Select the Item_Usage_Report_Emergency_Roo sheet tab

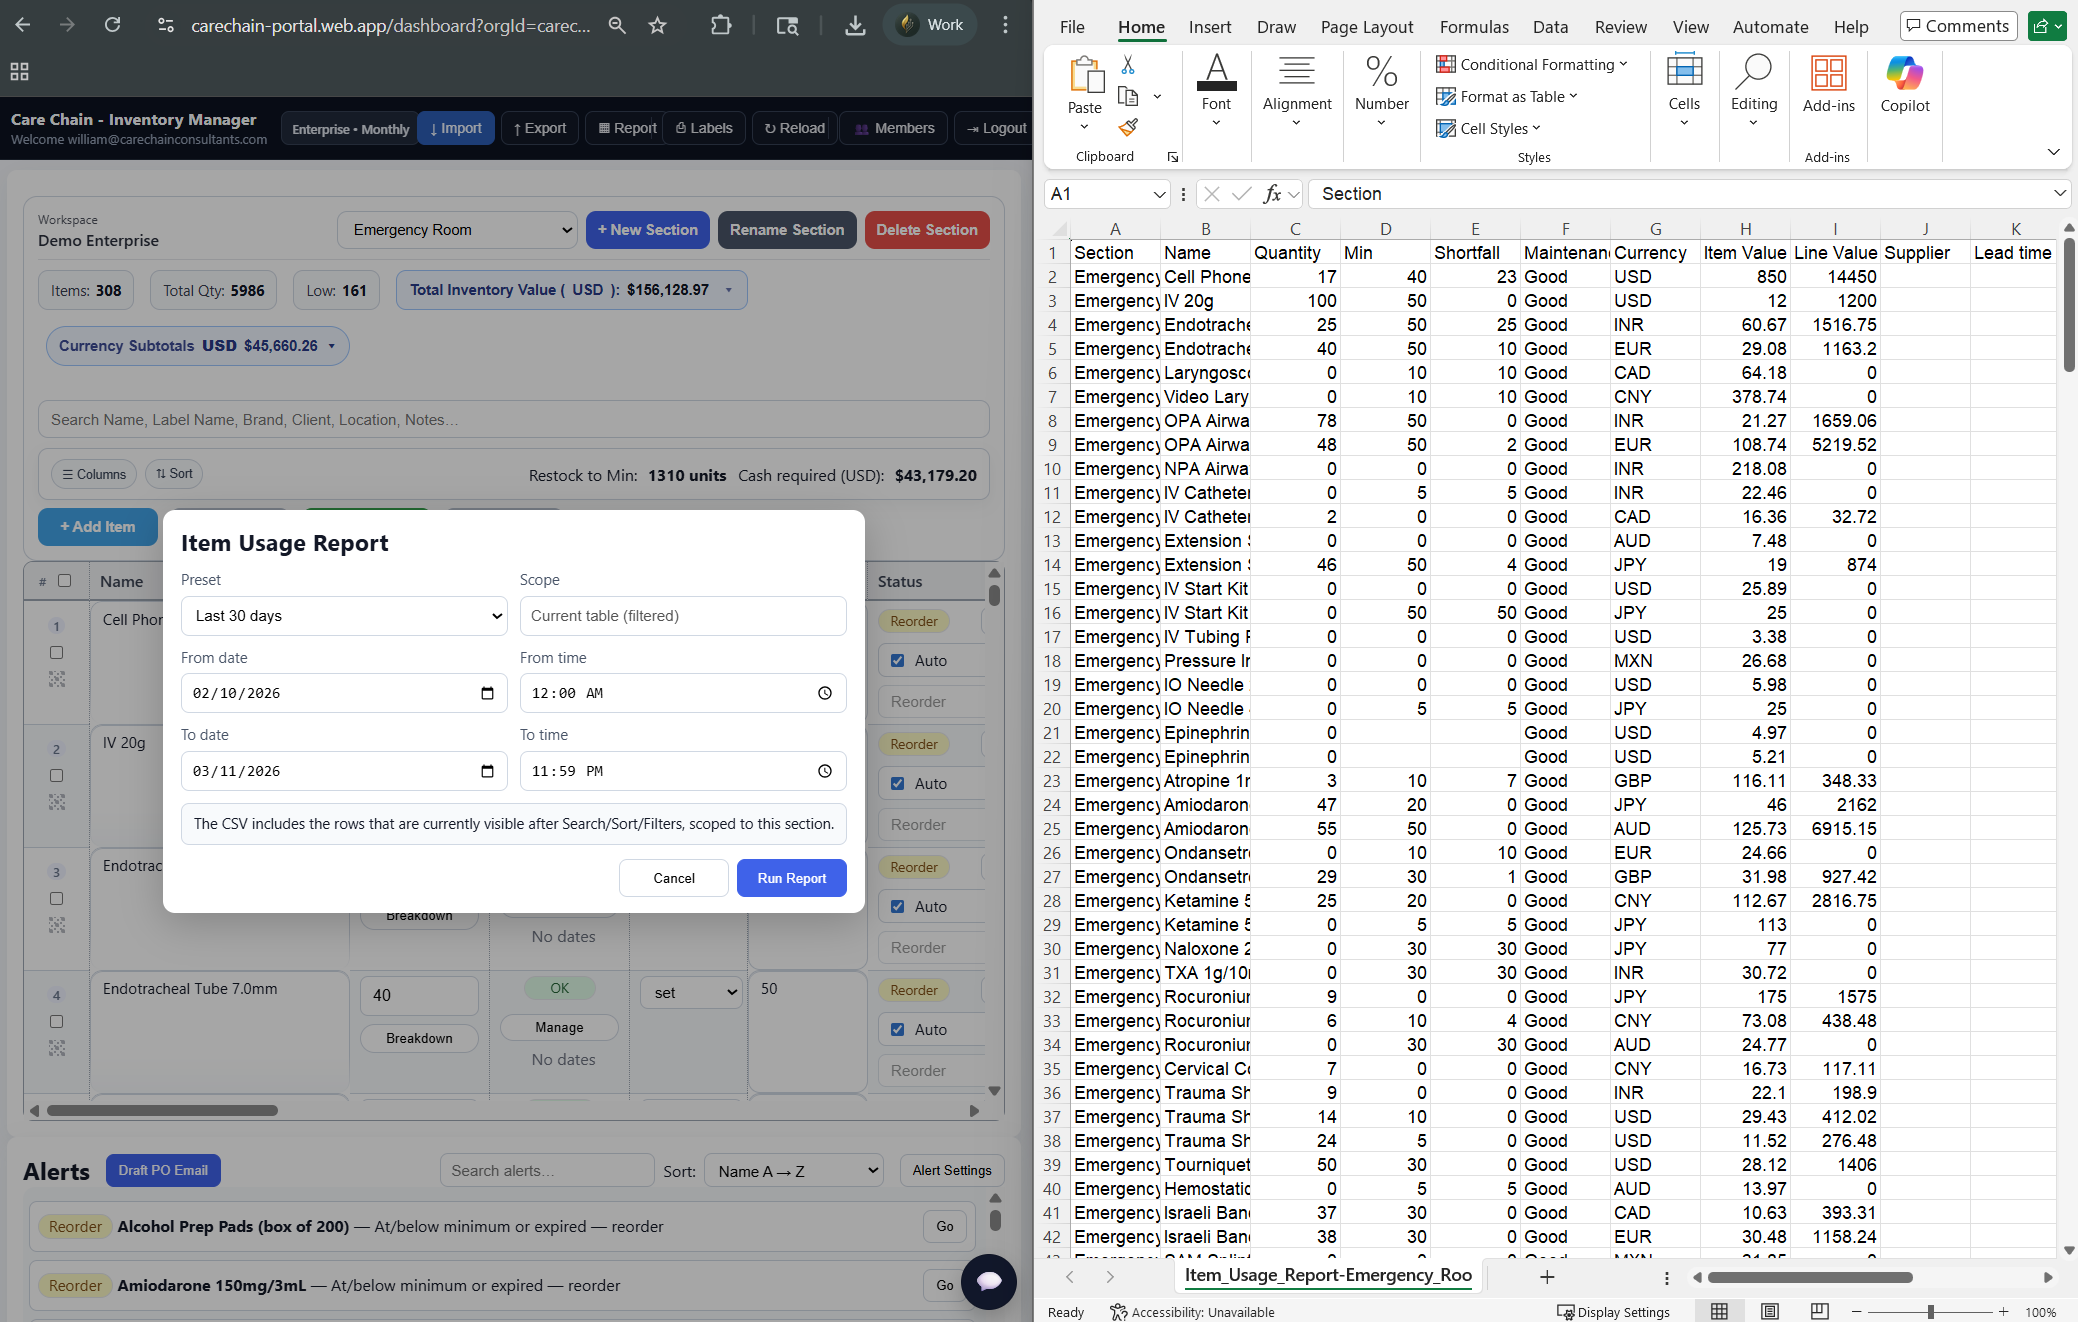pyautogui.click(x=1328, y=1276)
